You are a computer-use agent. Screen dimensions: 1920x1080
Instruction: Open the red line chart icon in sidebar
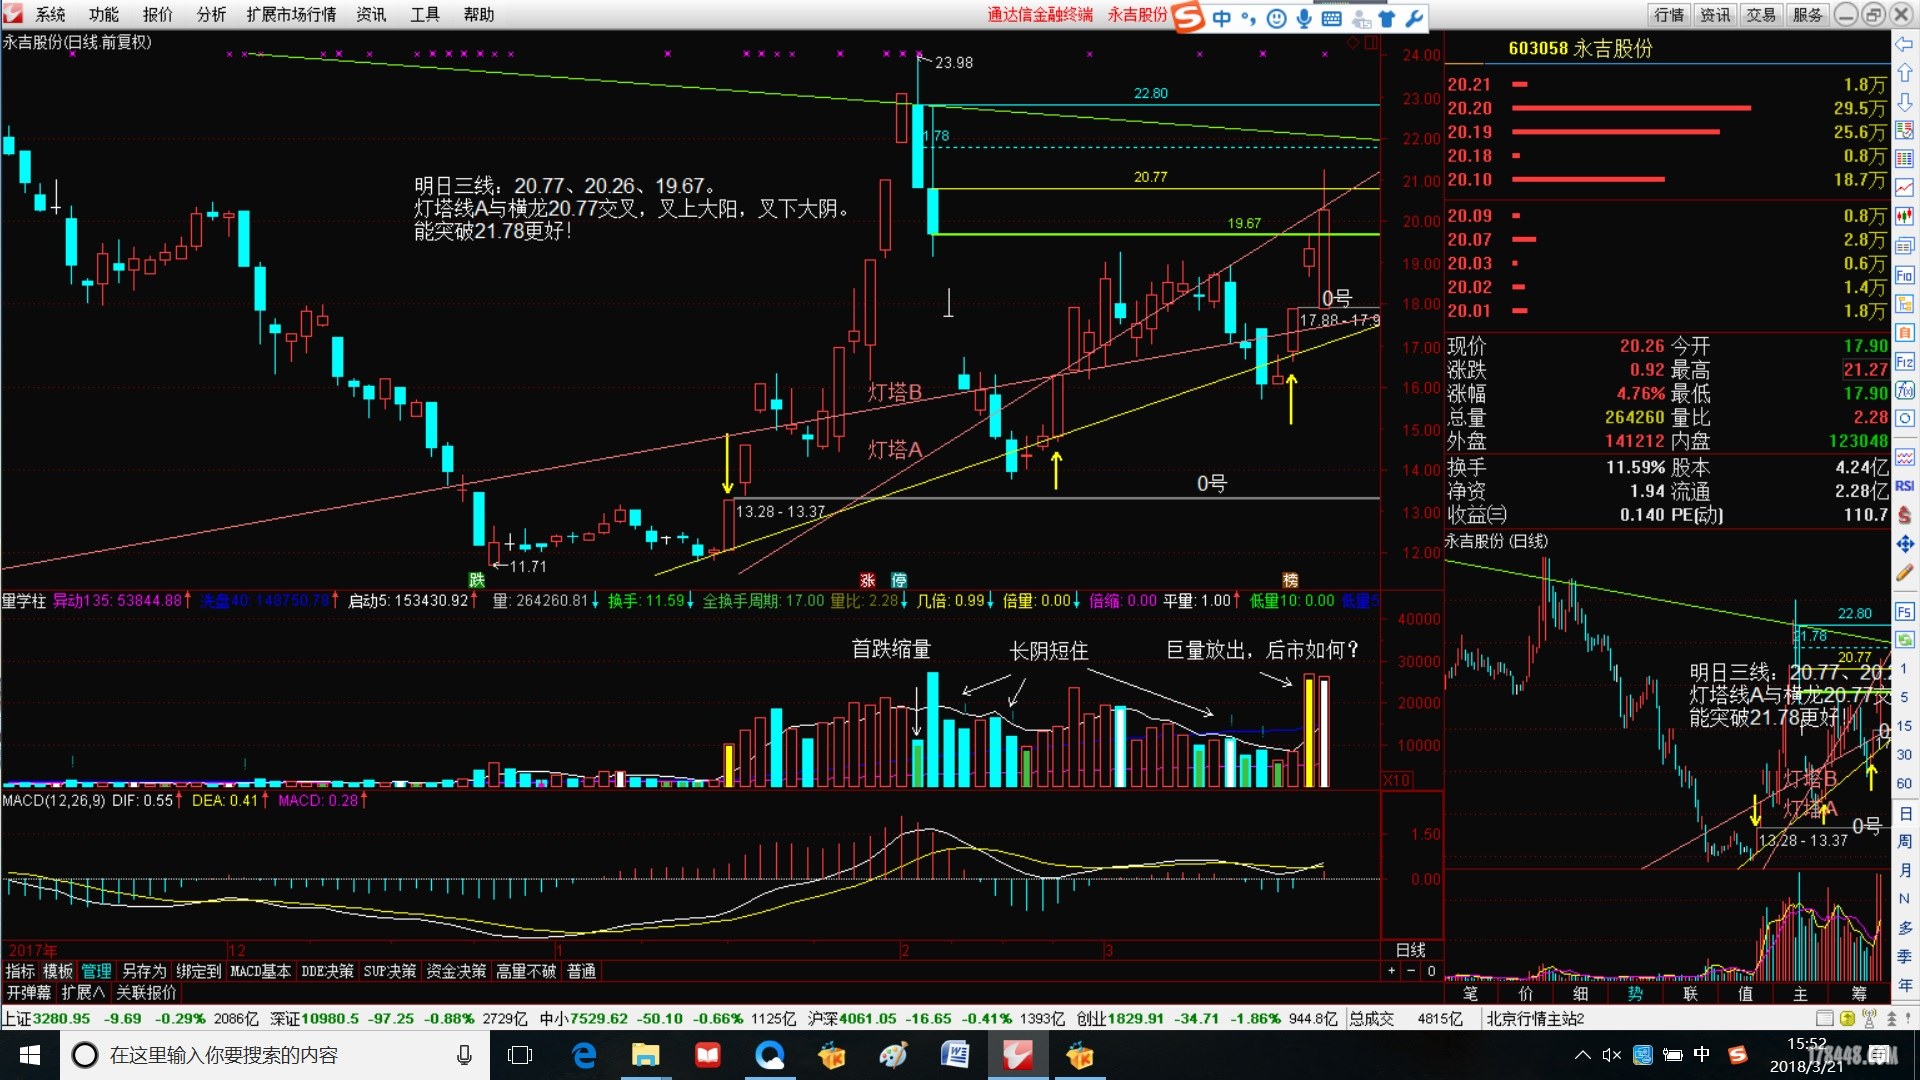[1904, 188]
